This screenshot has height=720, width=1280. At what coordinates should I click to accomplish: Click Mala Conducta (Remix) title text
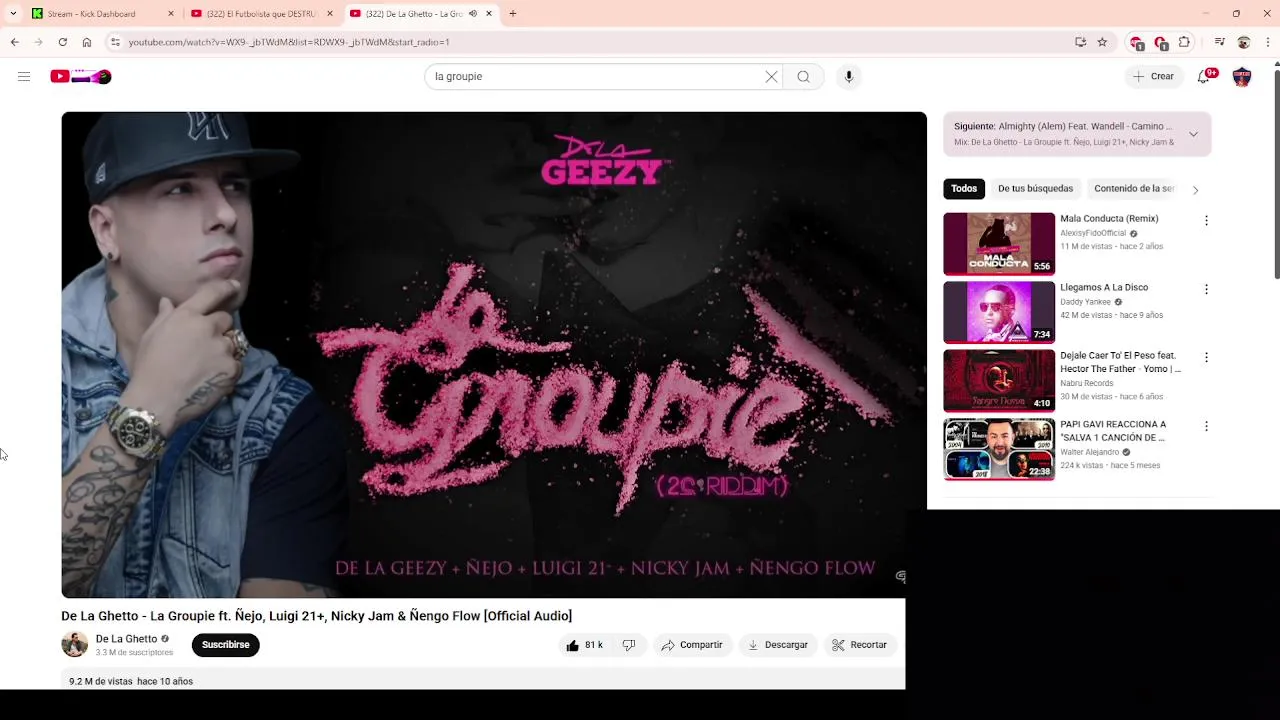[x=1109, y=218]
